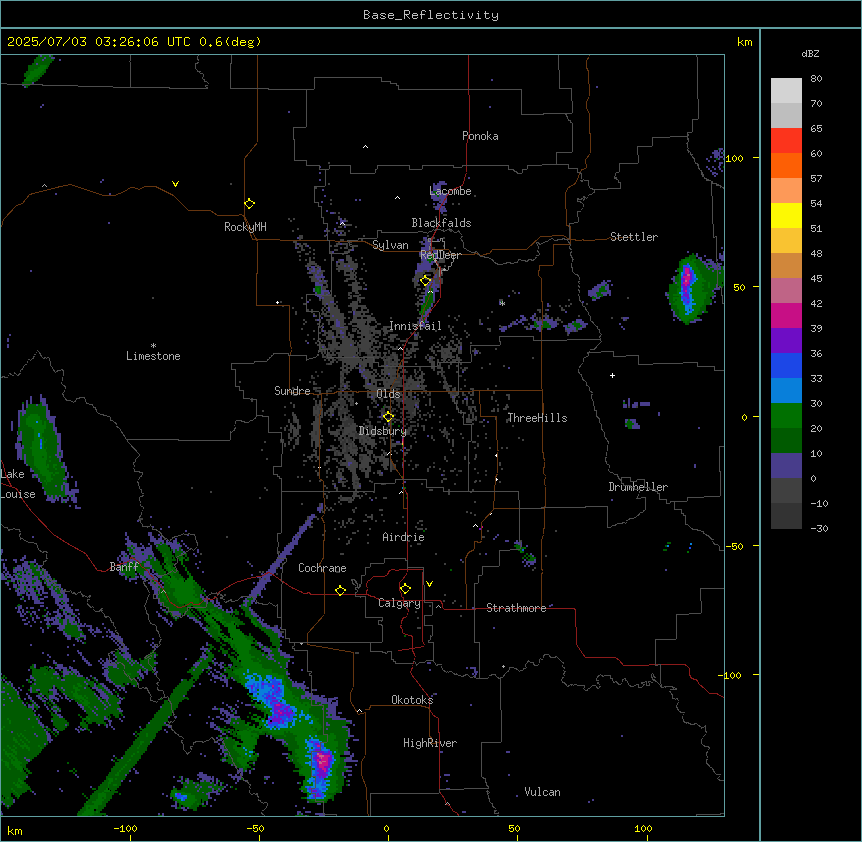Image resolution: width=862 pixels, height=842 pixels.
Task: Pick the orange 57-60 dBZ legend swatch
Action: click(x=786, y=166)
